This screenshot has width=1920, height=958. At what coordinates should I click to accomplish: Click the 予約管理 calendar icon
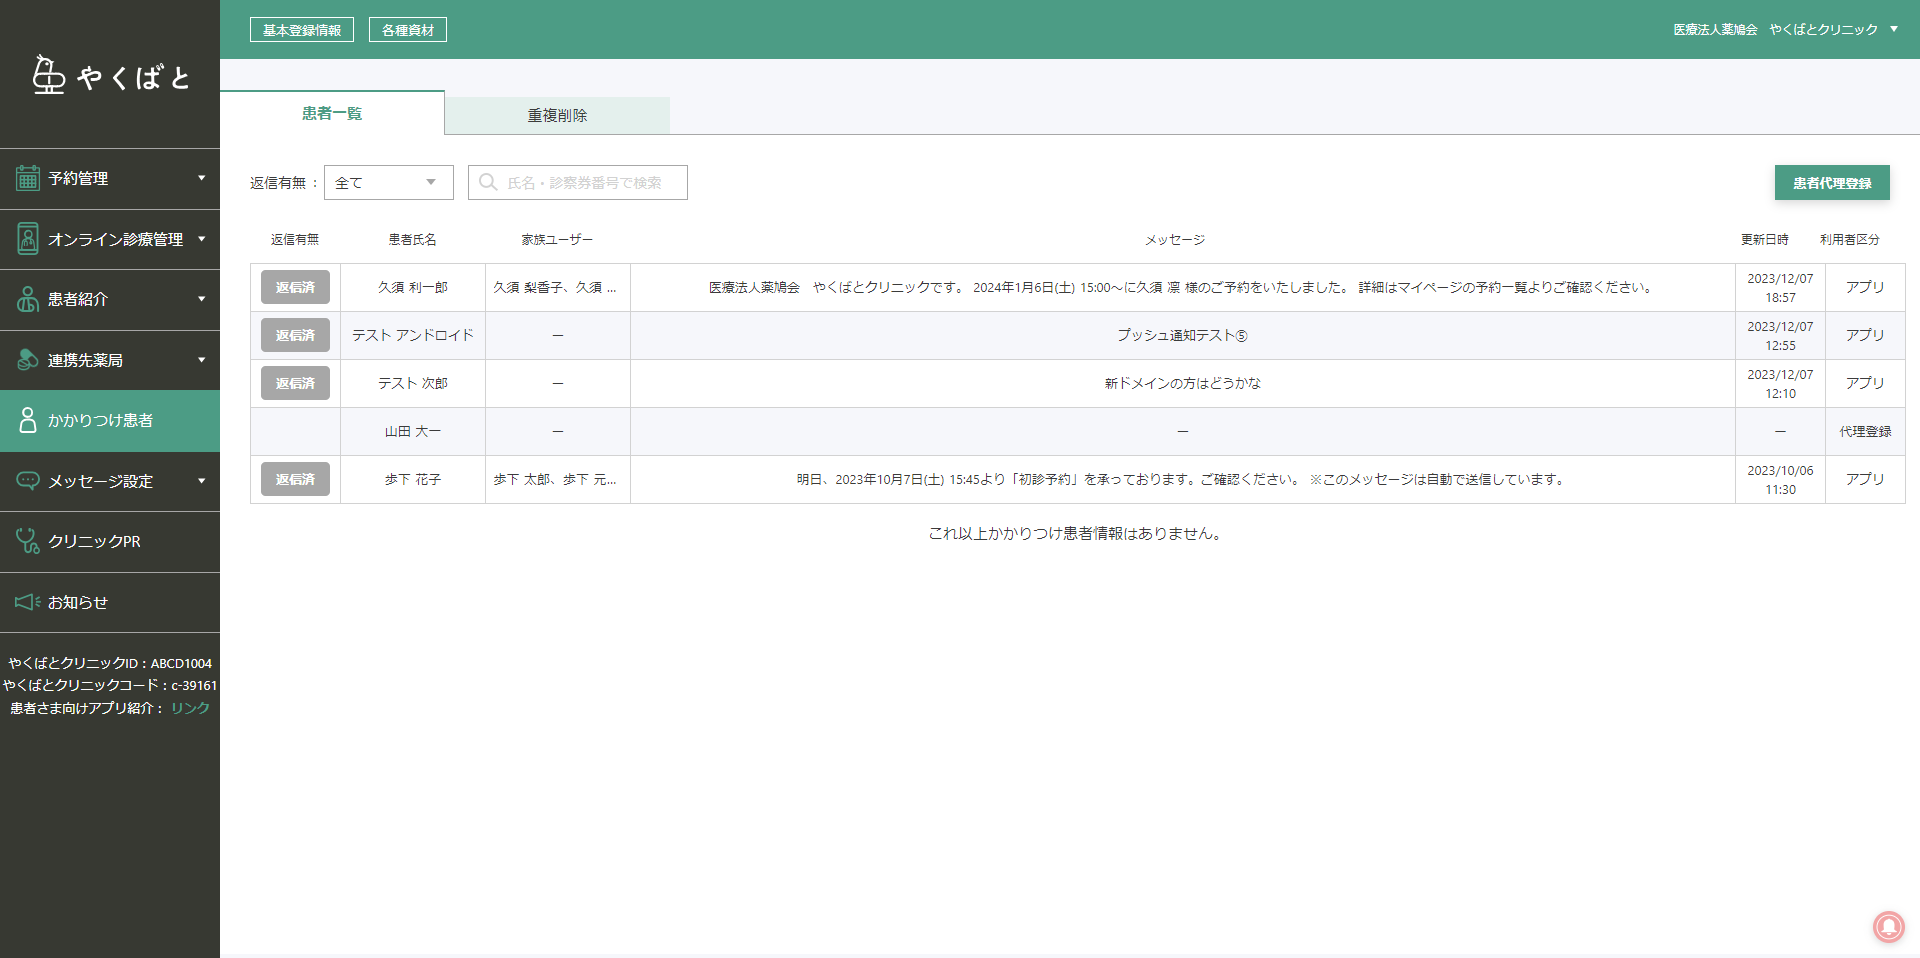pyautogui.click(x=28, y=178)
